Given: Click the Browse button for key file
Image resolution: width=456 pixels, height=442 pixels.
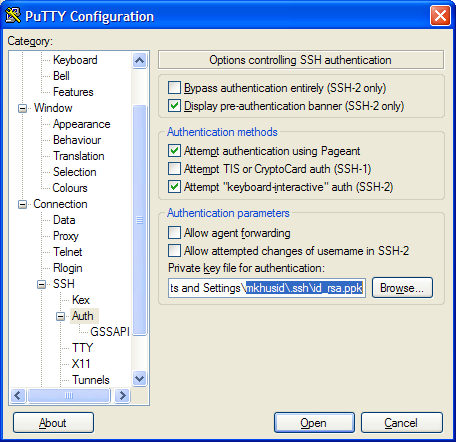Looking at the screenshot, I should tap(402, 288).
